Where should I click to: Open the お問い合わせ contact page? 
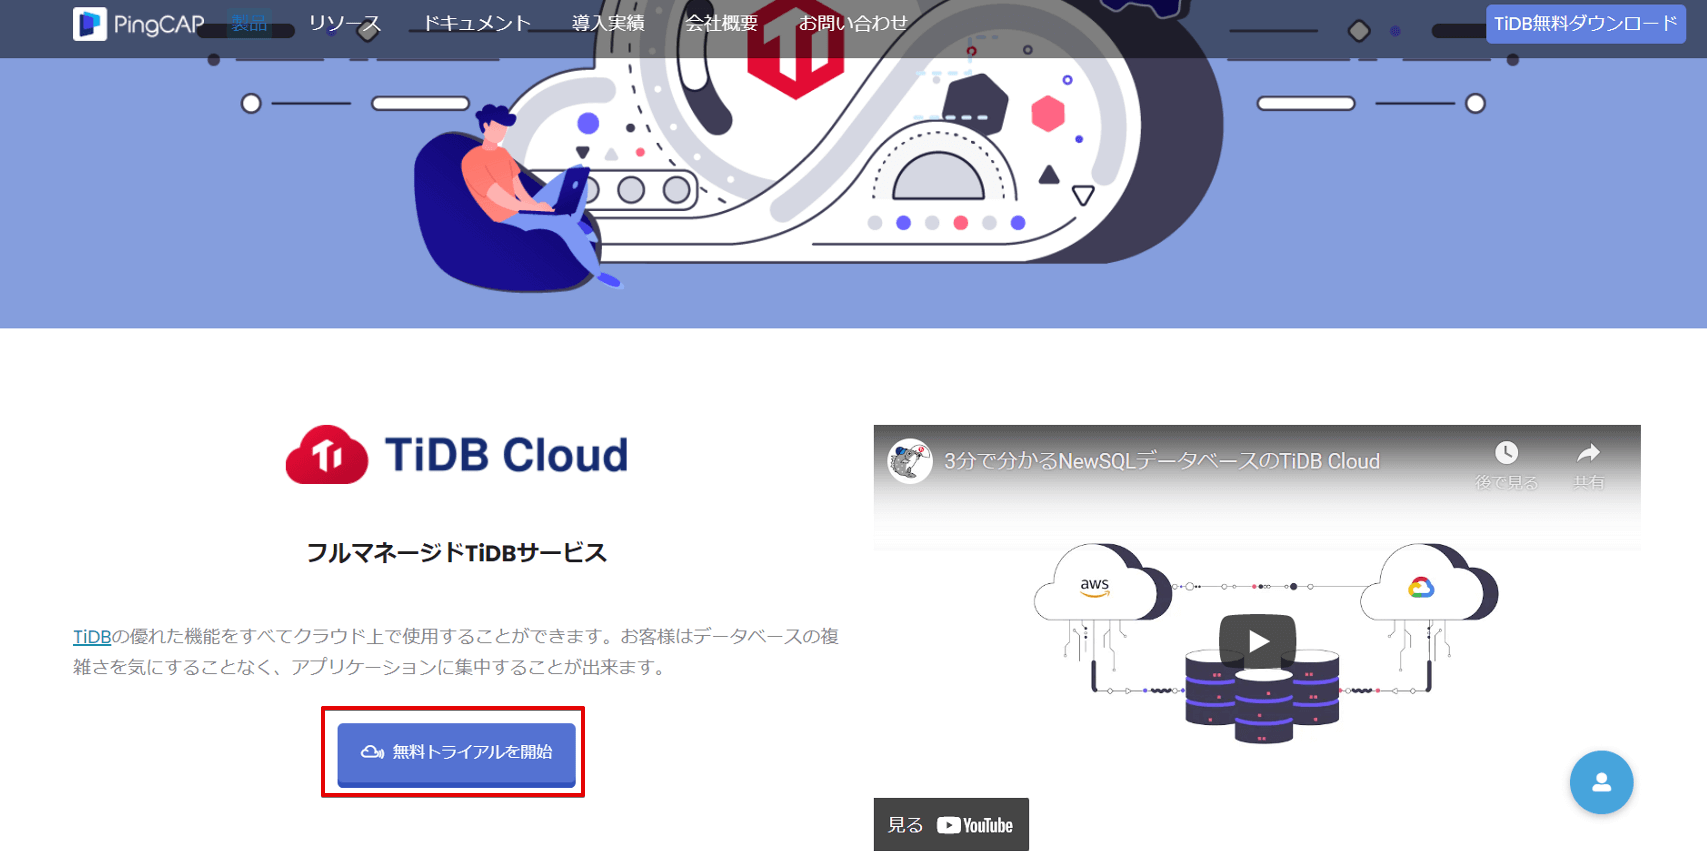point(853,23)
